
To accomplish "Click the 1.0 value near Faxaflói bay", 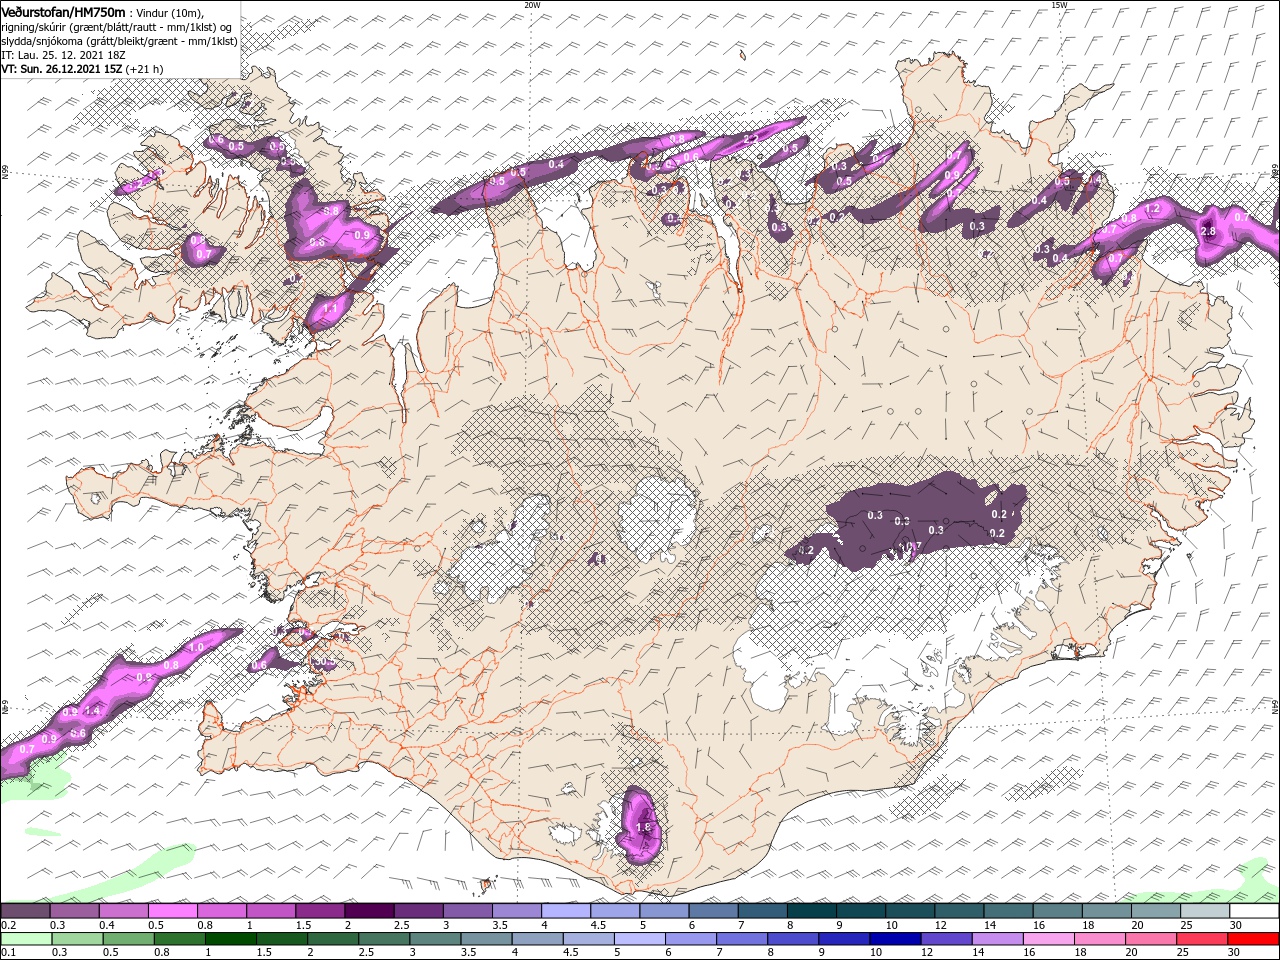I will tap(196, 648).
